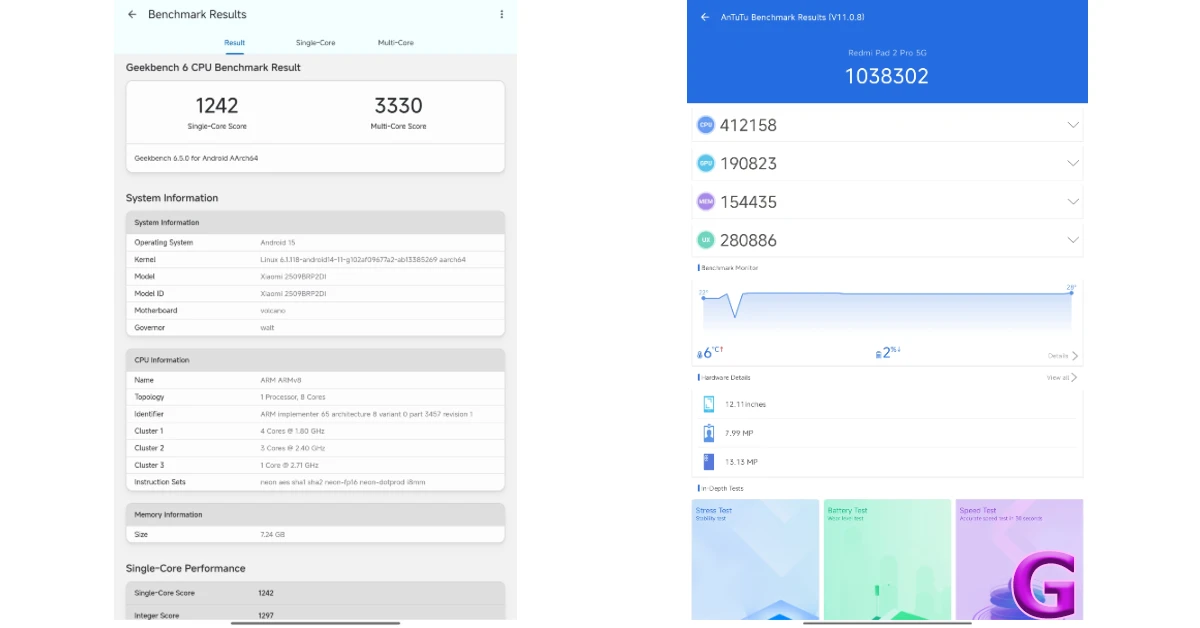Open the Battery Test card
The image size is (1200, 628).
point(887,559)
